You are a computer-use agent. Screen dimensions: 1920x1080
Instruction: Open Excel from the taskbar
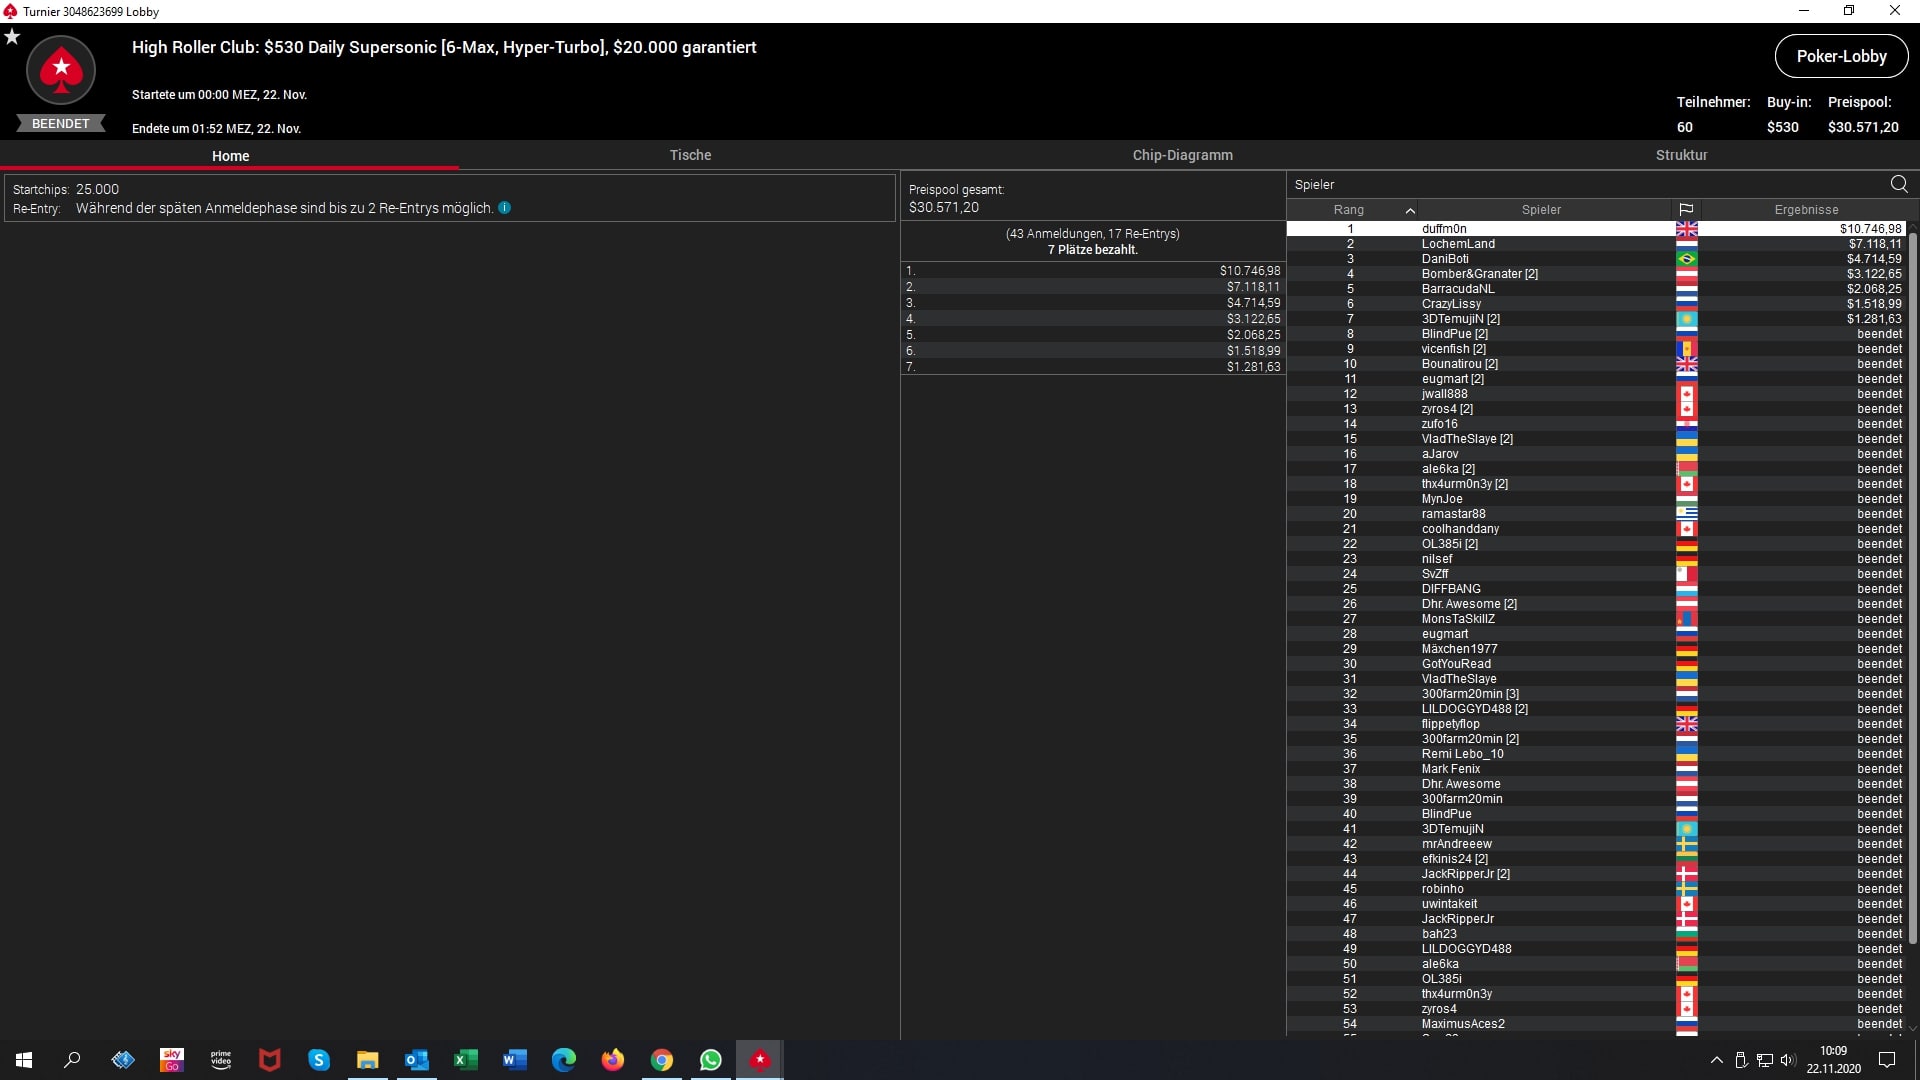pyautogui.click(x=466, y=1060)
